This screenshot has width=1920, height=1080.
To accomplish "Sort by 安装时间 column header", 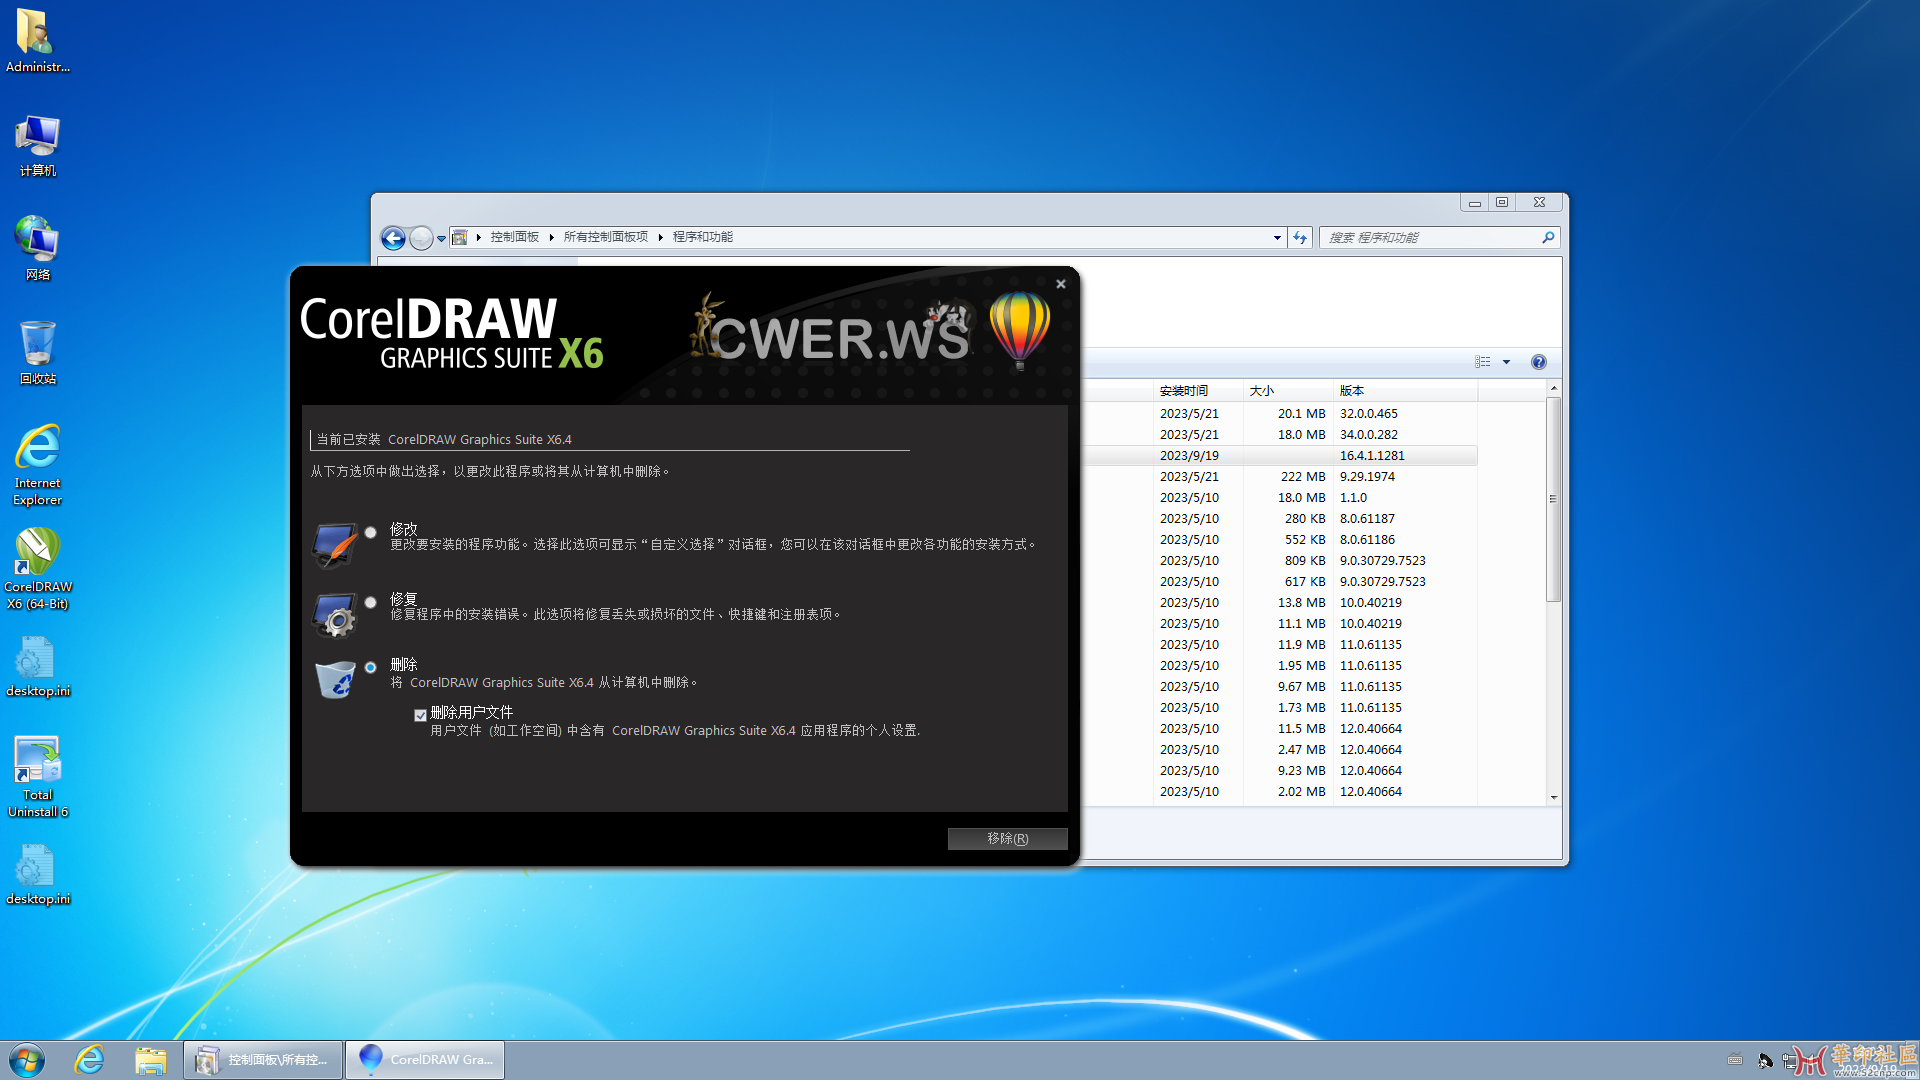I will [1198, 391].
